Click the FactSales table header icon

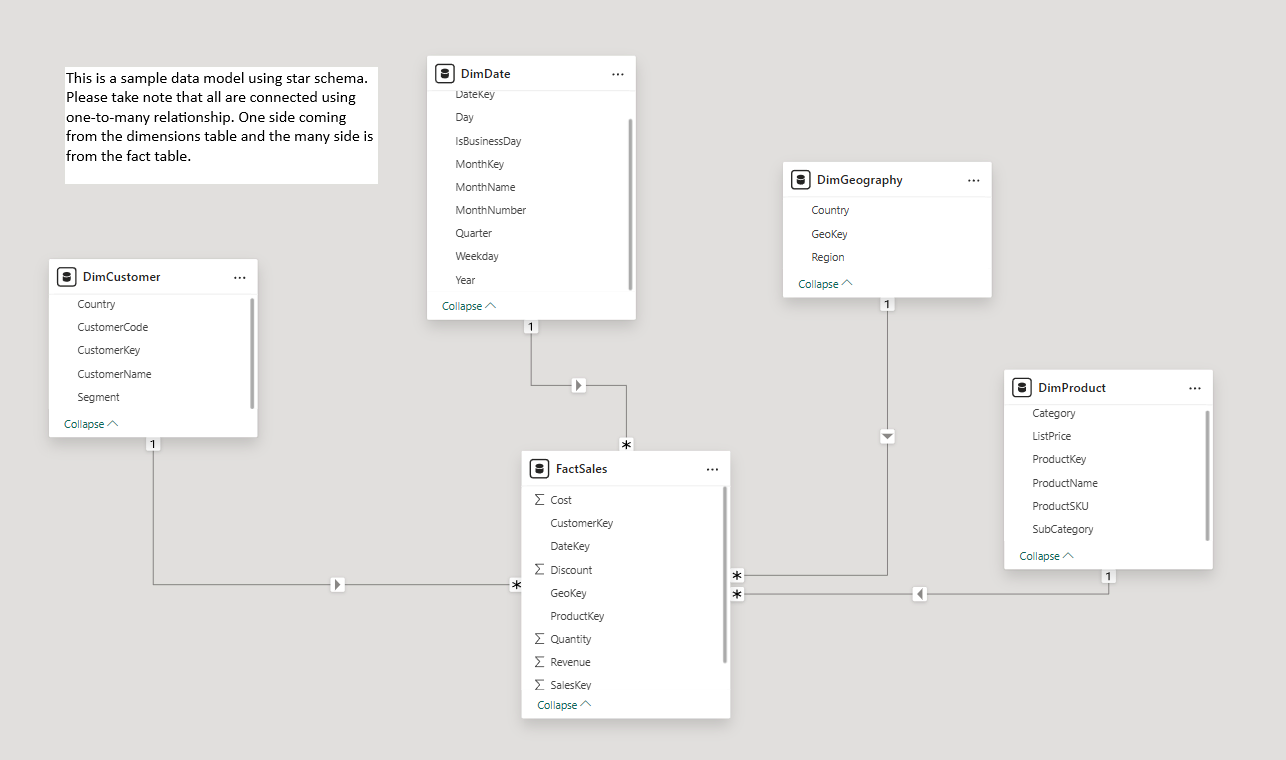point(540,469)
